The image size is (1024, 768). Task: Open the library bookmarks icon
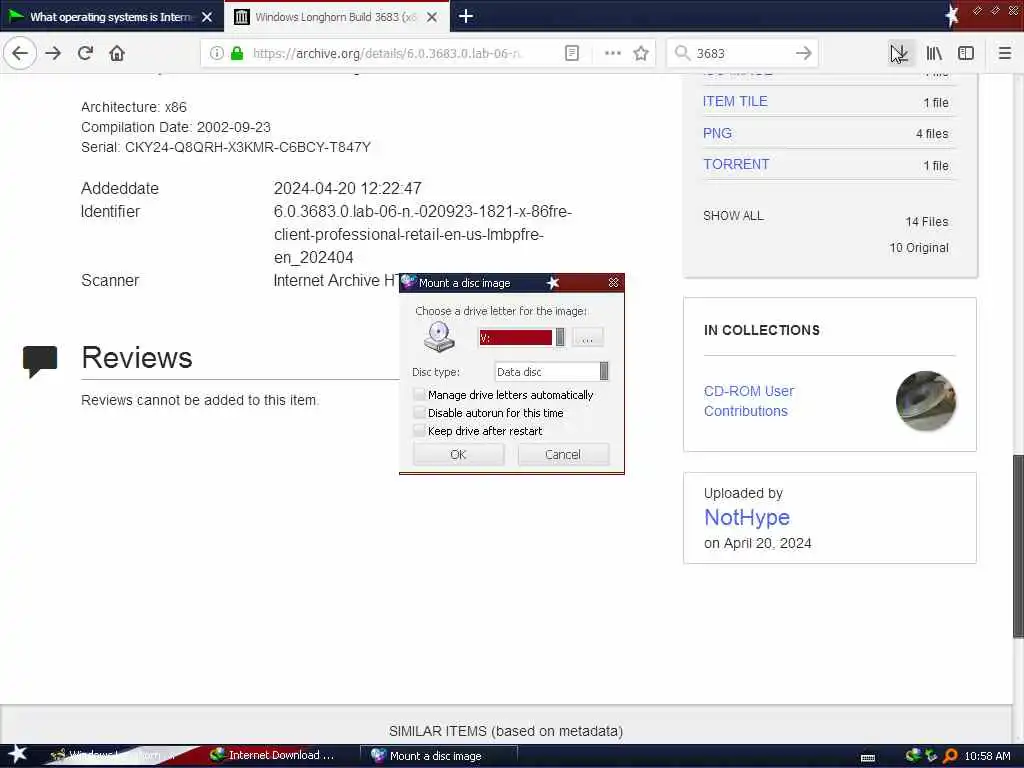click(934, 53)
